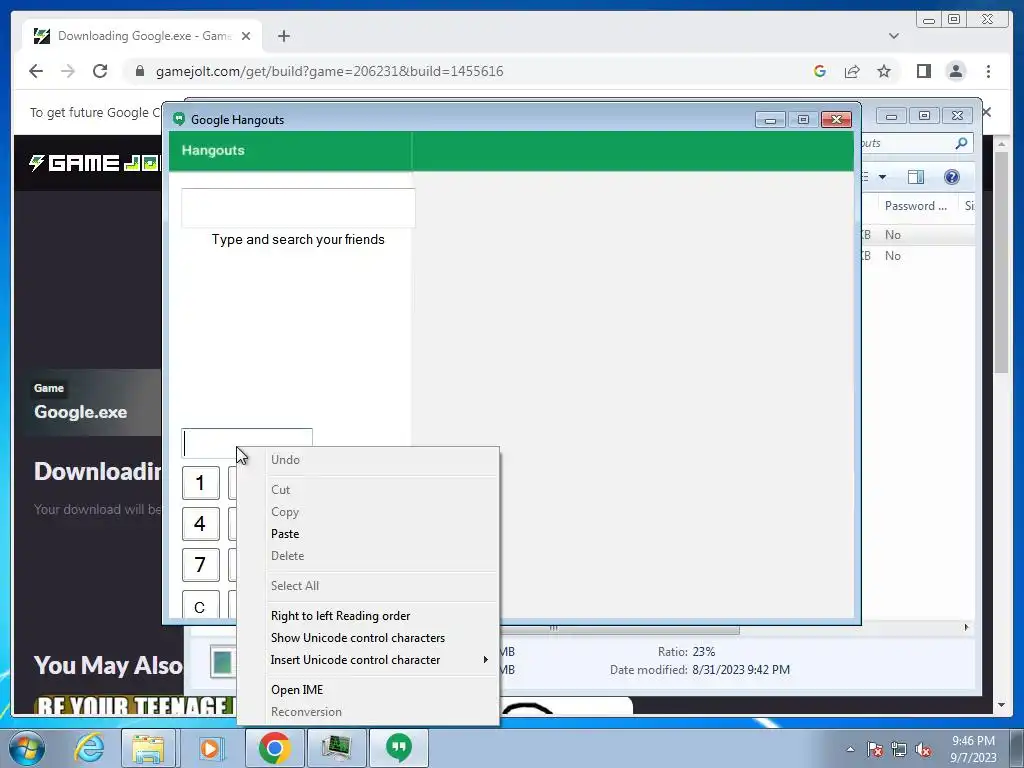Viewport: 1024px width, 768px height.
Task: Click the Google icon in address bar
Action: point(820,71)
